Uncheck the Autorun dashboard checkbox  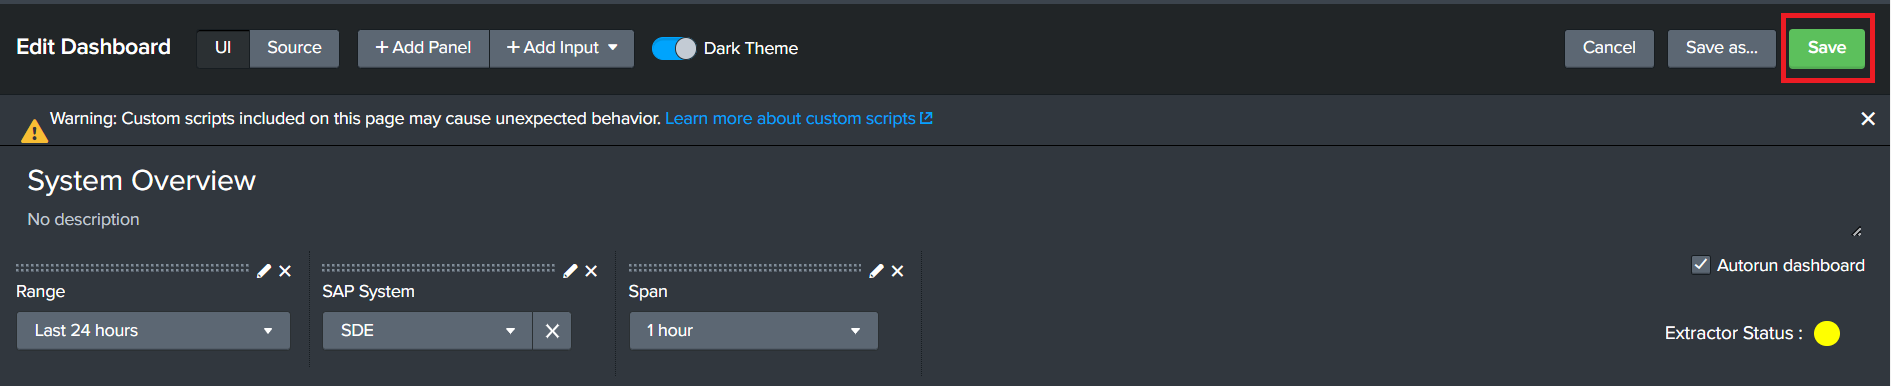tap(1700, 265)
